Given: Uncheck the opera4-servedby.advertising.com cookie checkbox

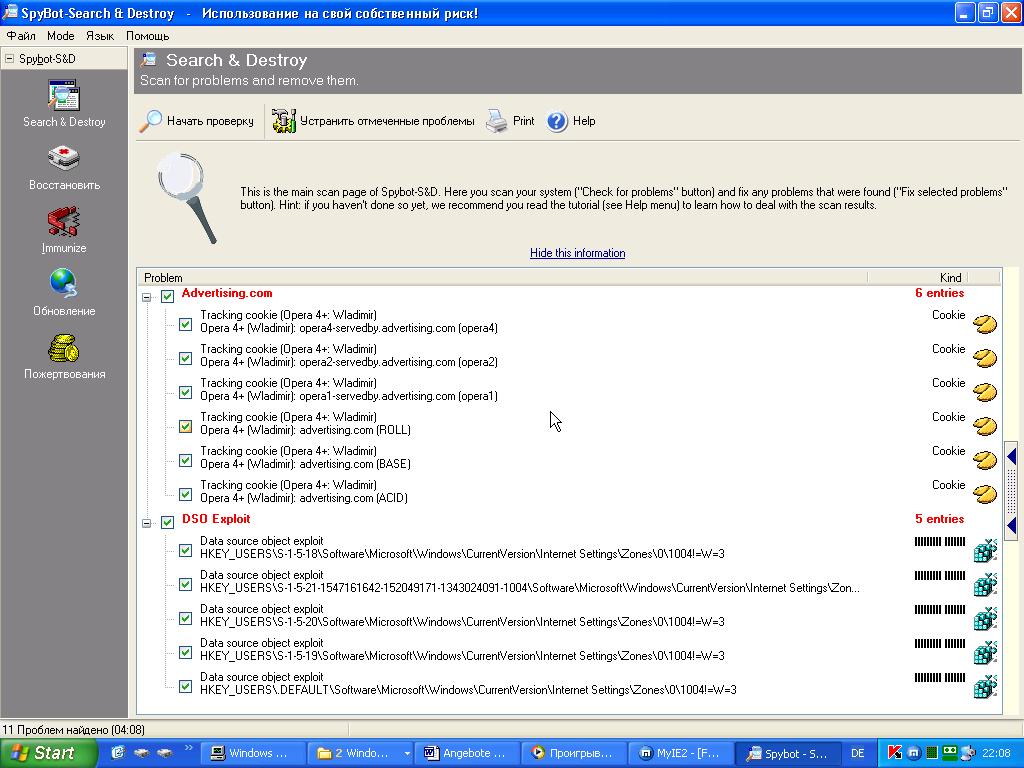Looking at the screenshot, I should pyautogui.click(x=185, y=325).
